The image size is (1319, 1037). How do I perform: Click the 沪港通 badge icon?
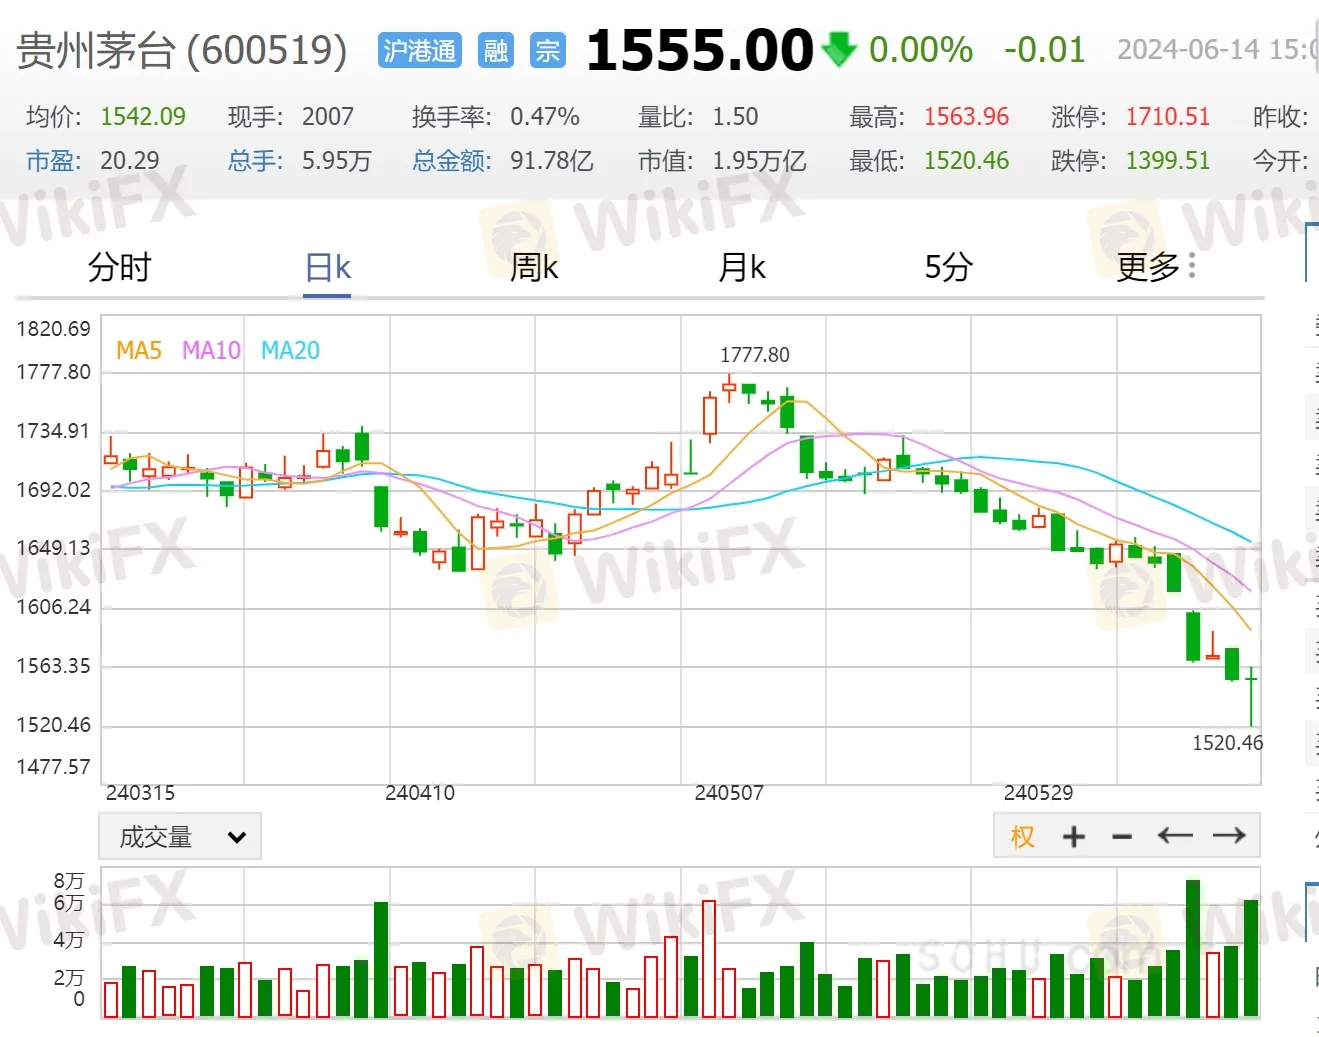tap(419, 50)
